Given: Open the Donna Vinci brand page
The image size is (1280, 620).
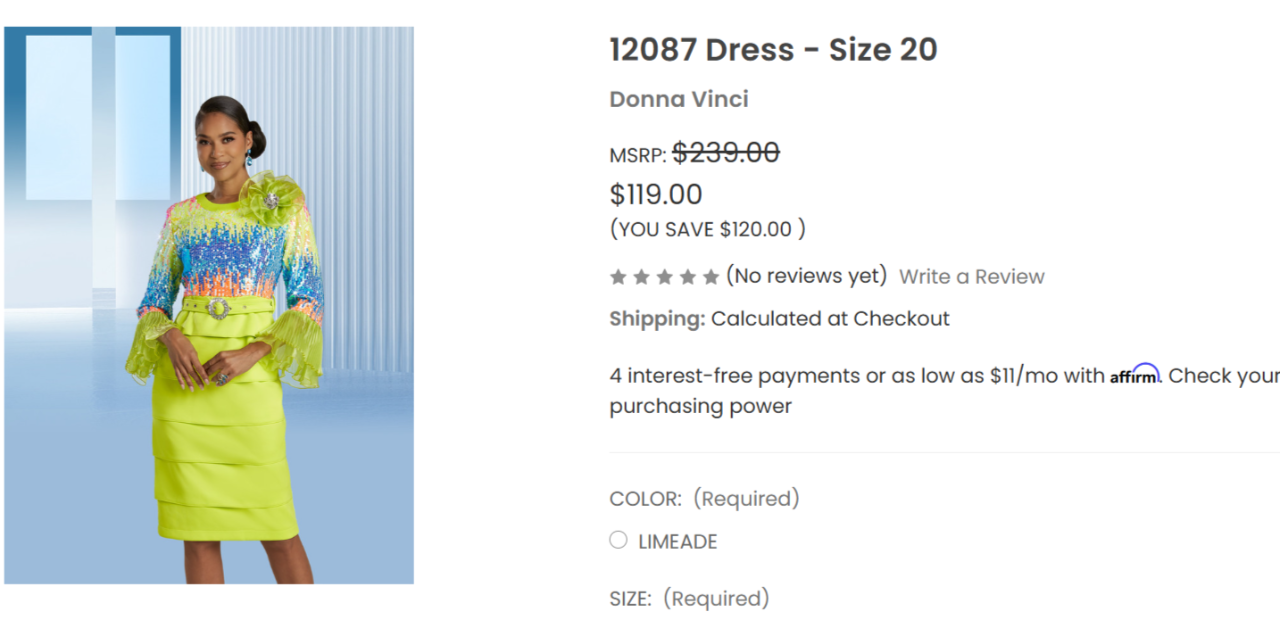Looking at the screenshot, I should click(679, 99).
